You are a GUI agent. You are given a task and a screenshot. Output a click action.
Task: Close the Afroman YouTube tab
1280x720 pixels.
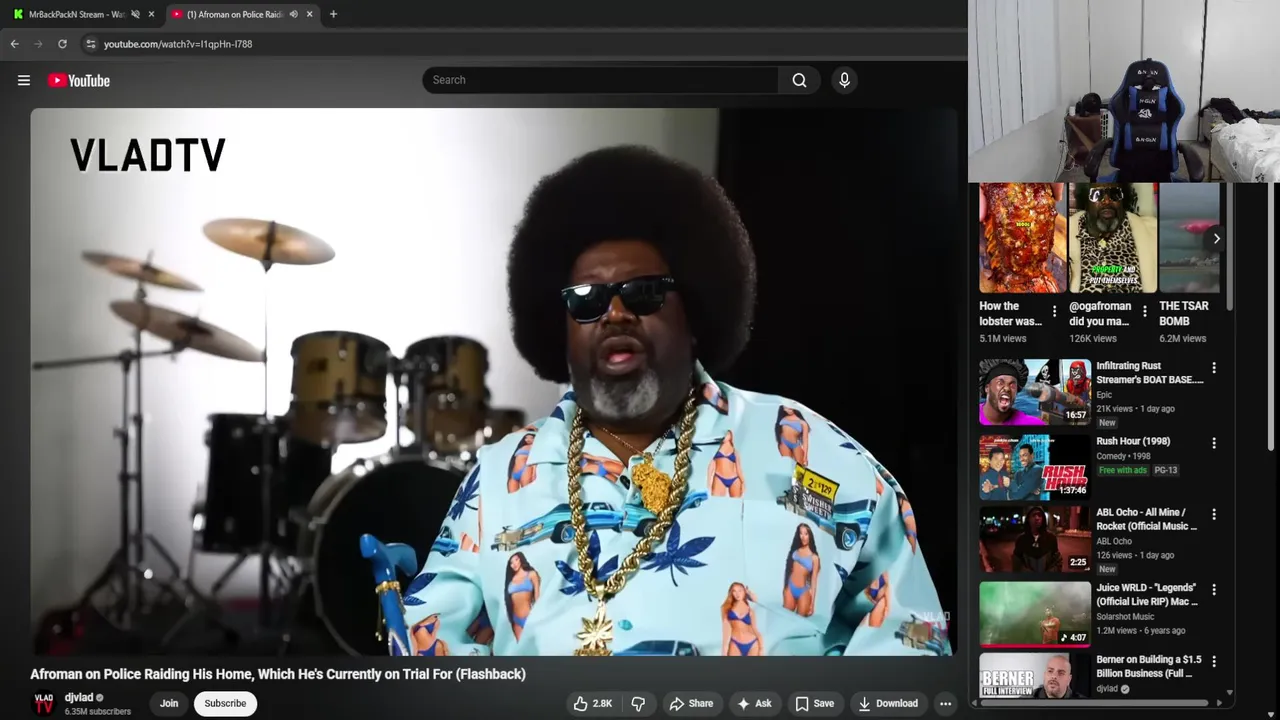click(309, 14)
